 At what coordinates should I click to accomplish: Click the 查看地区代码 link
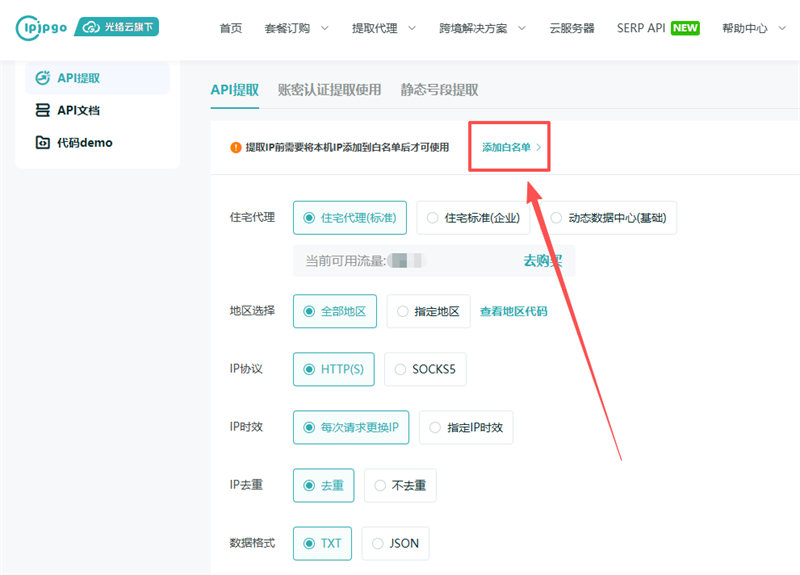tap(514, 311)
